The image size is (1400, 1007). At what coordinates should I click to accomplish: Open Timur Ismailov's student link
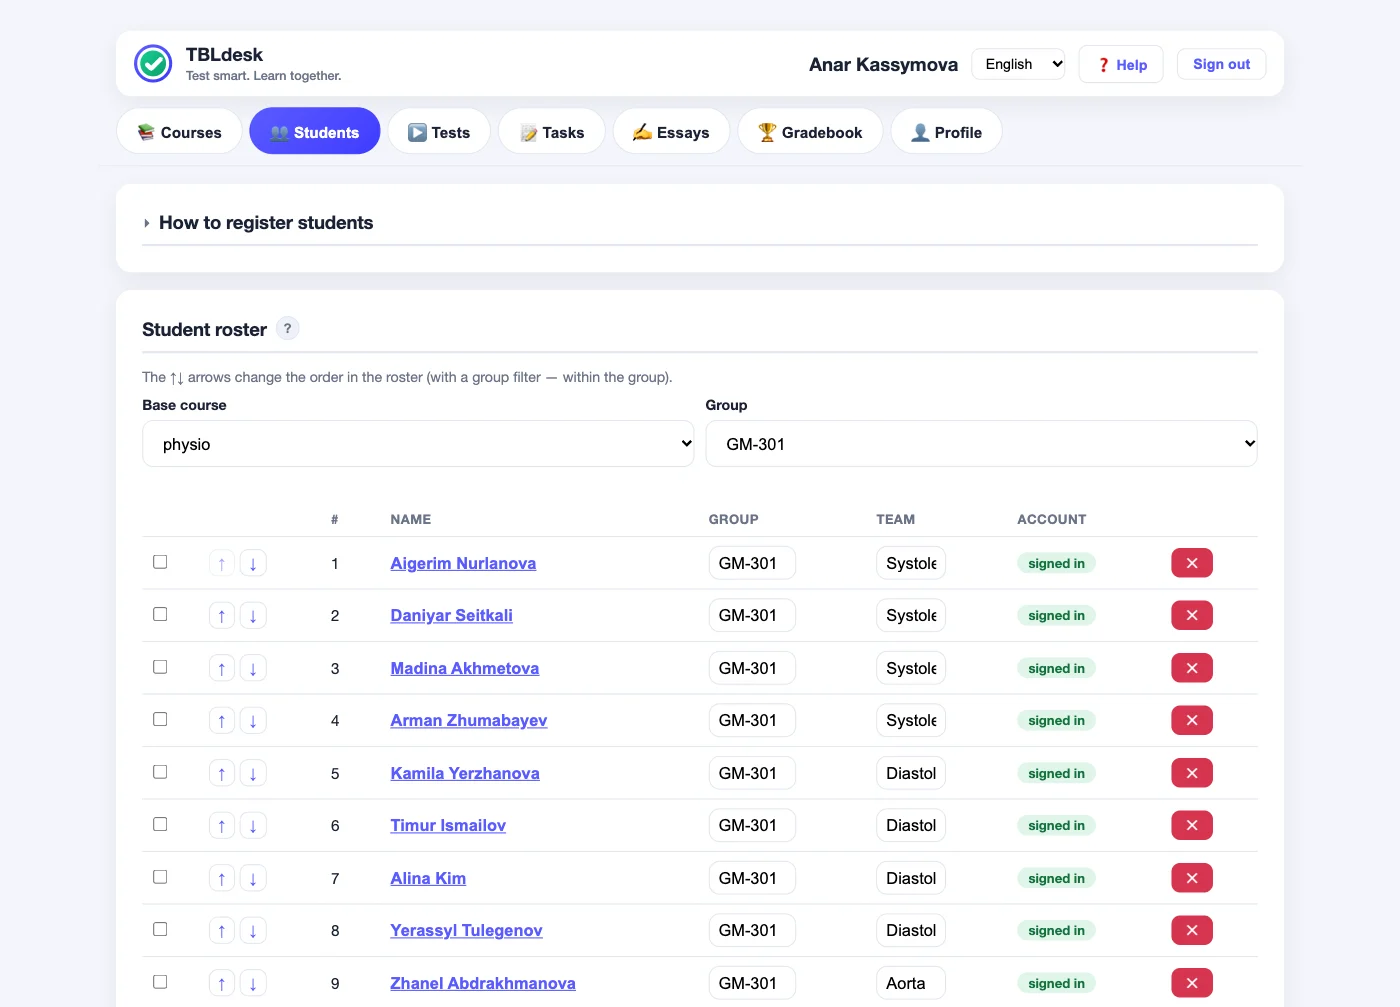point(448,826)
